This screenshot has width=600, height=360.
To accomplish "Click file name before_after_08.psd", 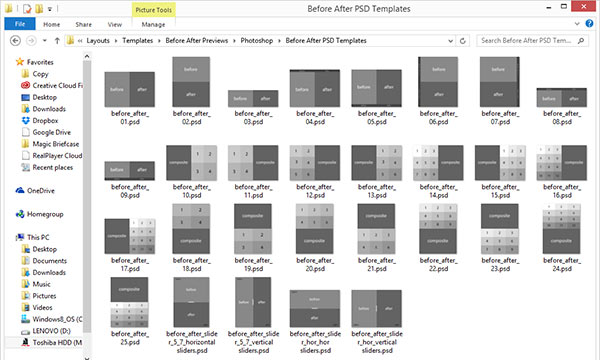I will [562, 118].
